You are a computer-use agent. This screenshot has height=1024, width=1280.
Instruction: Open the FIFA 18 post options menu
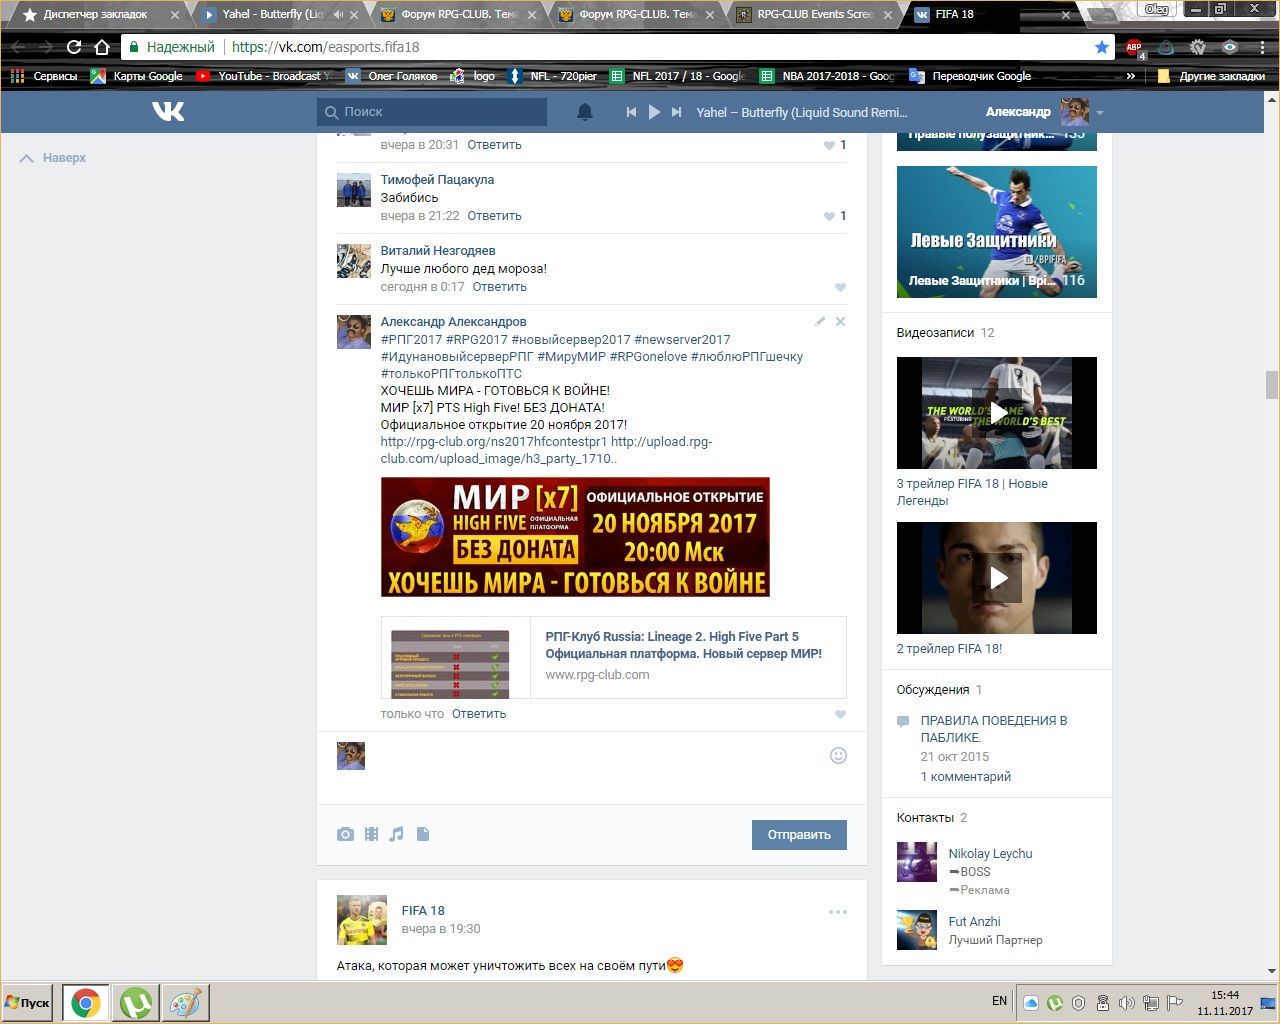(837, 911)
